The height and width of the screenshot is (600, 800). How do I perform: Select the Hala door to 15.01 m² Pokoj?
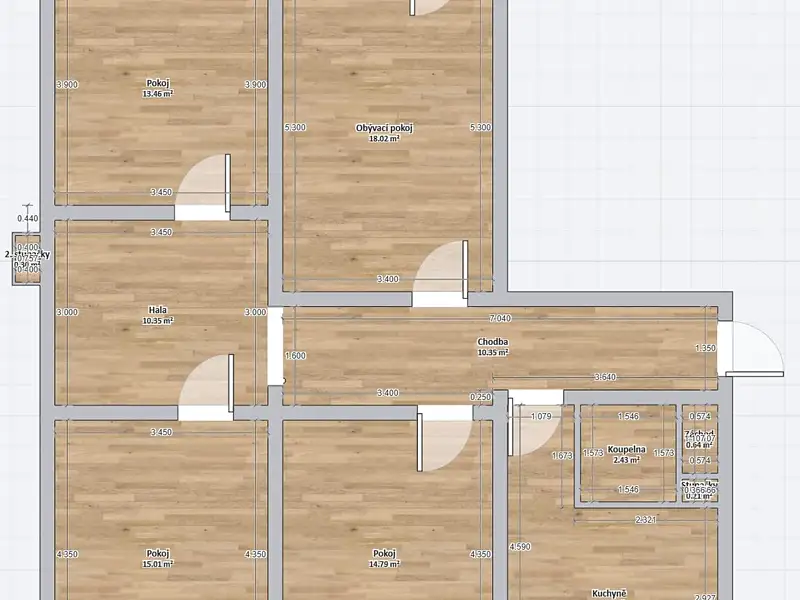click(206, 388)
